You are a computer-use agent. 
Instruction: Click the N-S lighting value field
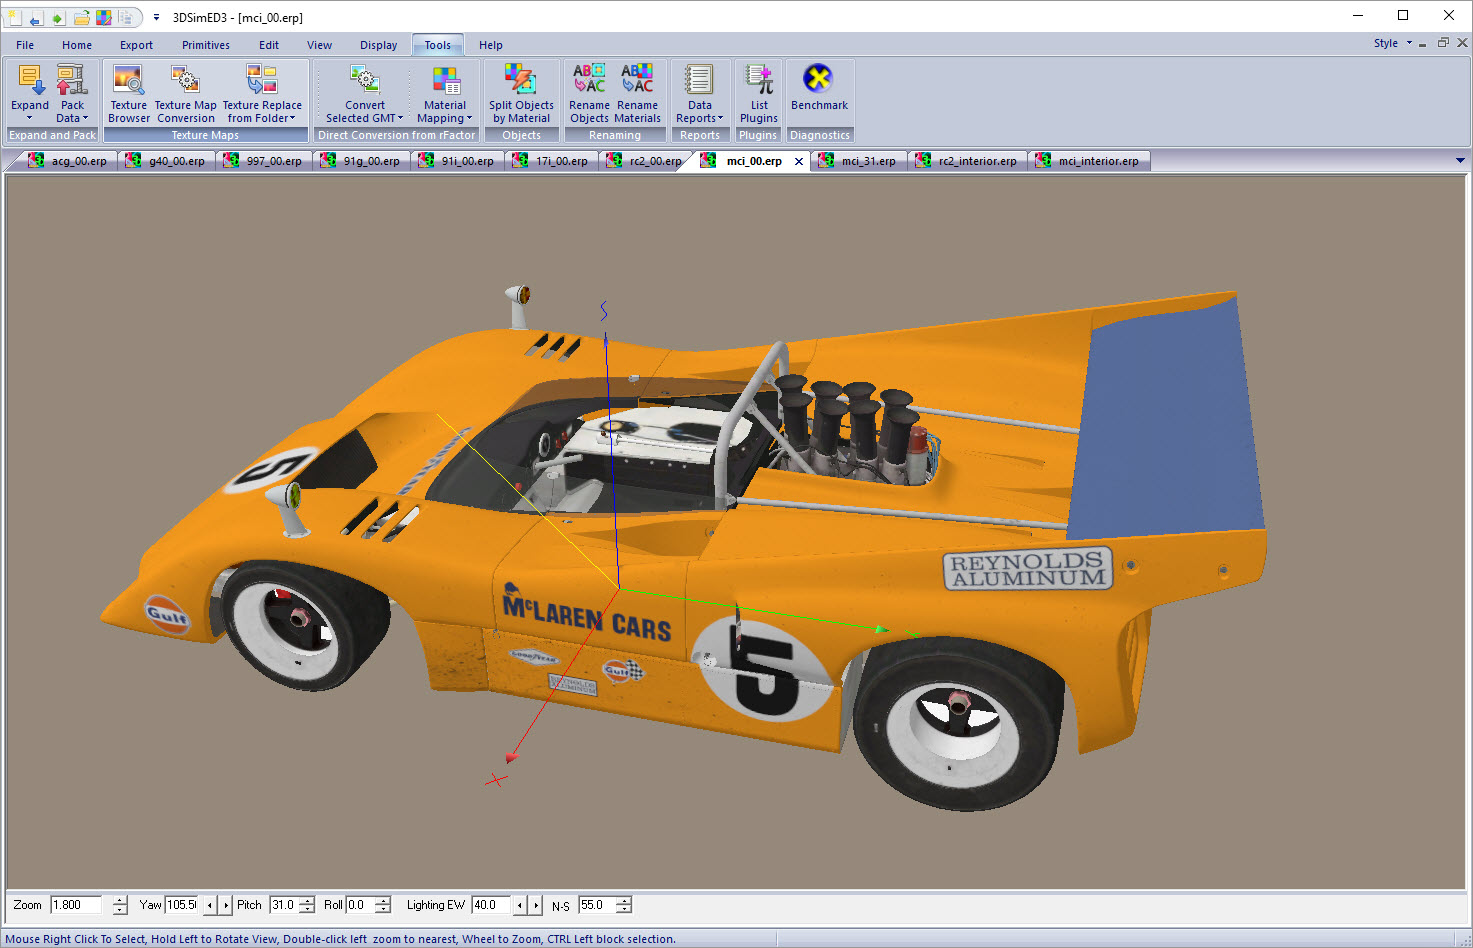pyautogui.click(x=597, y=905)
